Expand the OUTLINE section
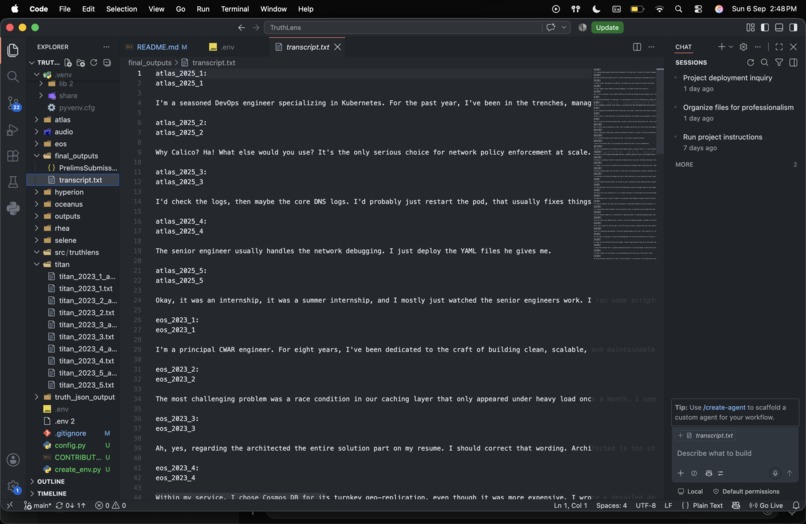The image size is (806, 524). coord(51,481)
